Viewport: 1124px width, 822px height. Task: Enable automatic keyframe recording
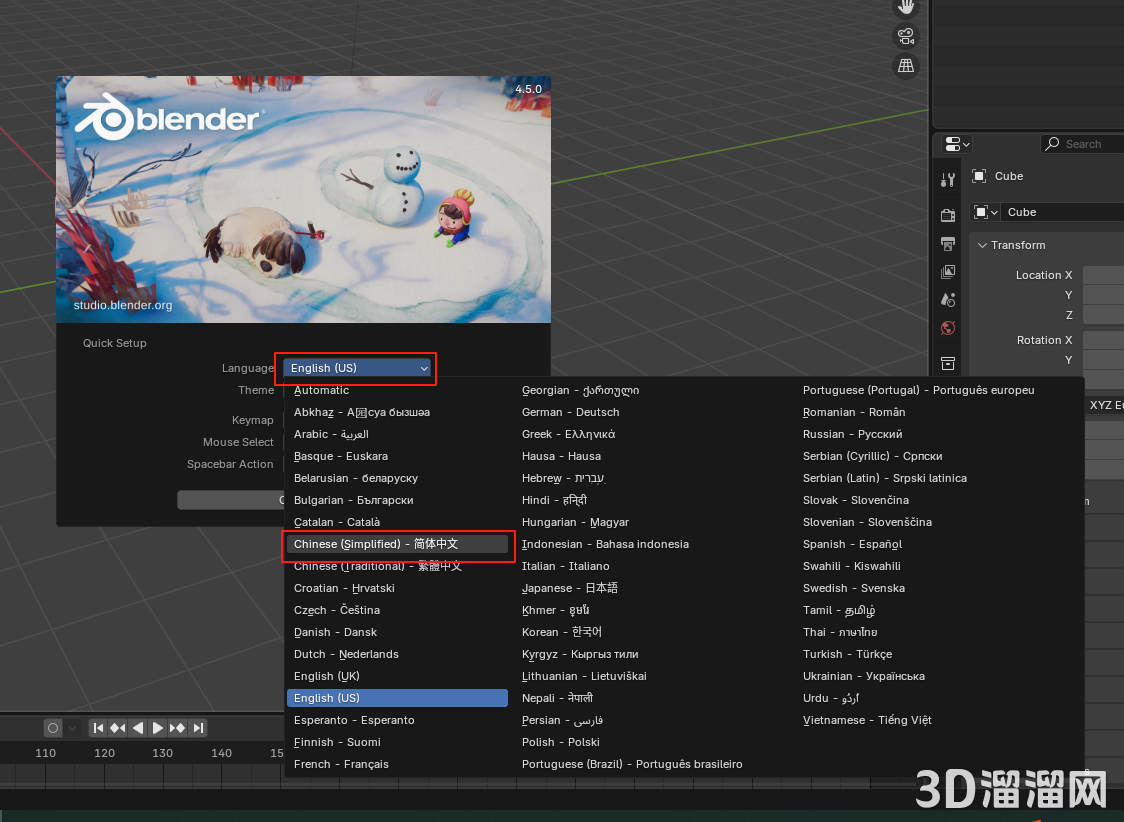(x=51, y=728)
